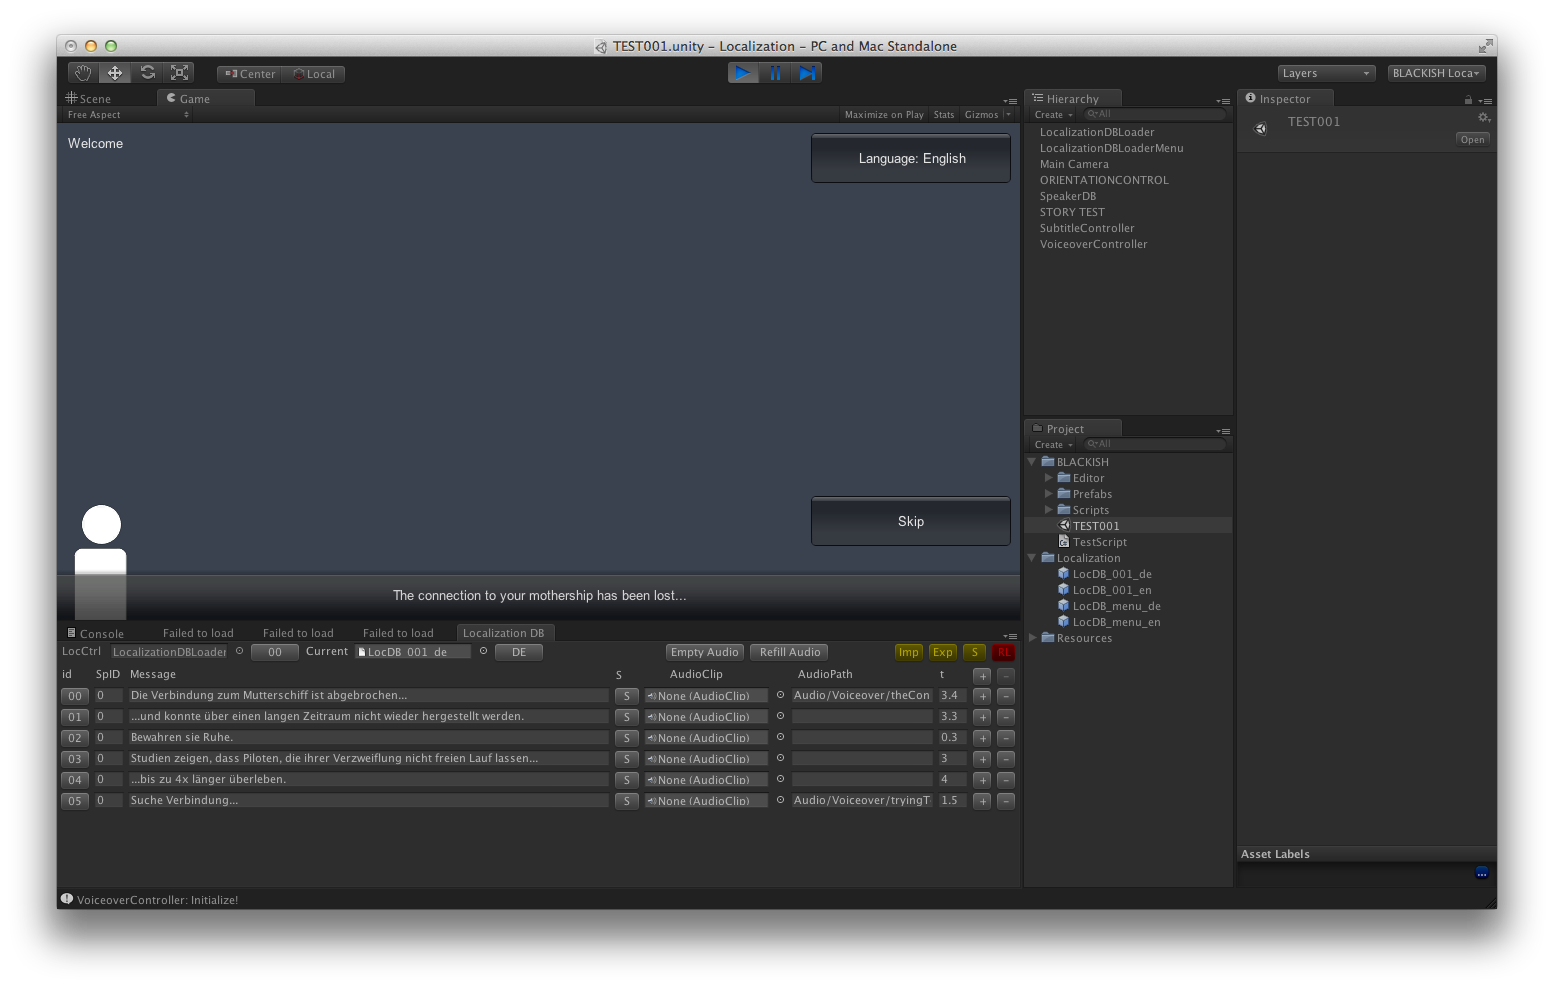Screen dimensions: 1554x988
Task: Click the blue Asset Labels swatch in Inspector
Action: point(1481,872)
